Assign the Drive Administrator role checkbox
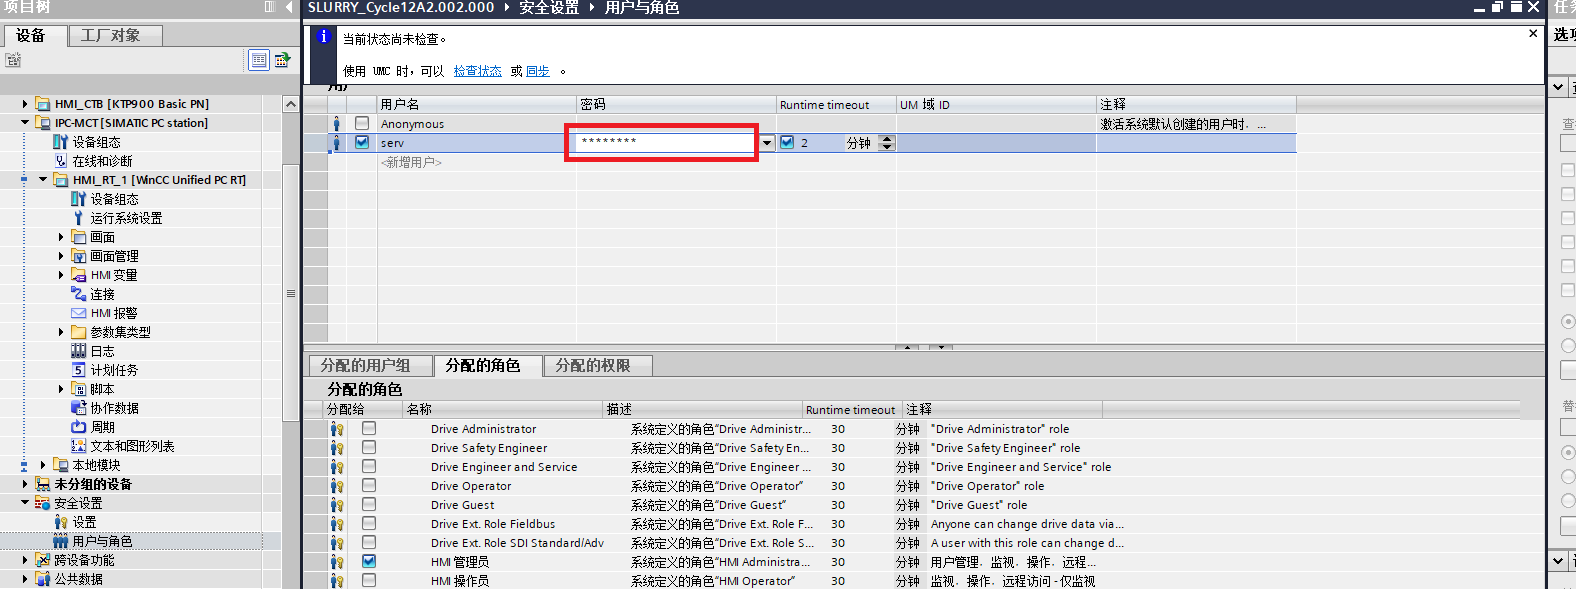The height and width of the screenshot is (589, 1576). click(369, 429)
